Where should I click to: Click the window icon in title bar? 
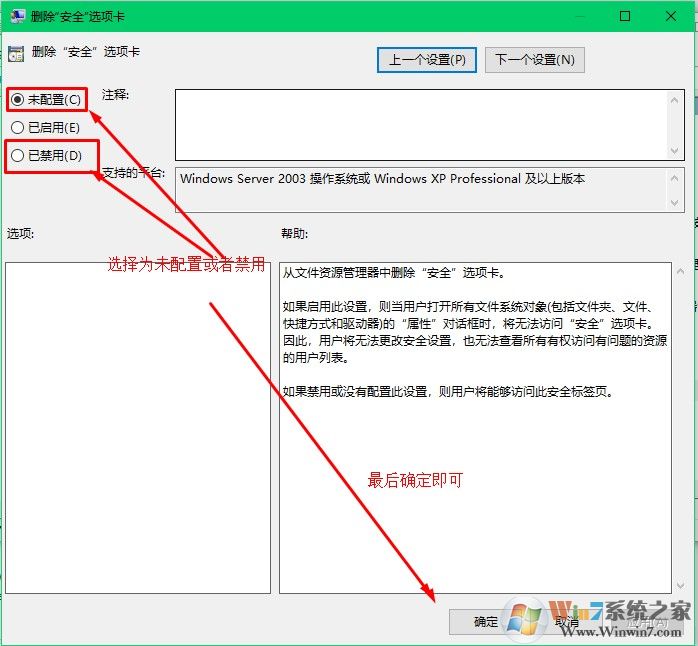(x=17, y=16)
